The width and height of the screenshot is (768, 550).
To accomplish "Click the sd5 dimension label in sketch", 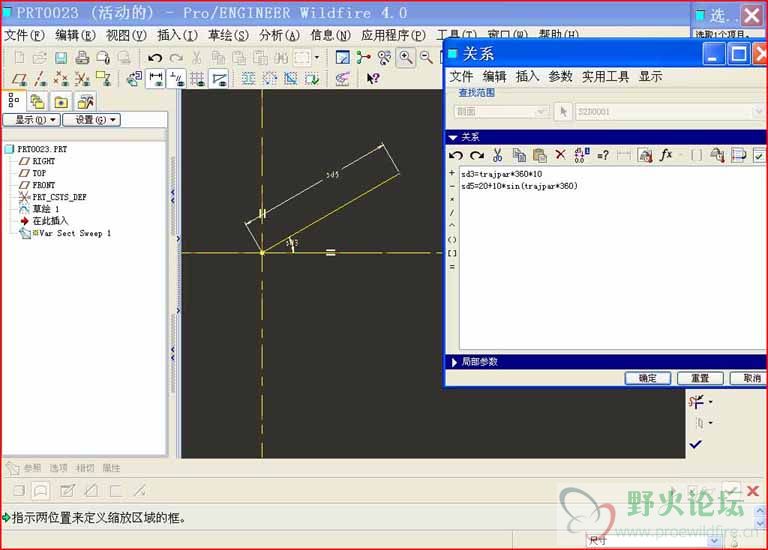I will (x=333, y=174).
